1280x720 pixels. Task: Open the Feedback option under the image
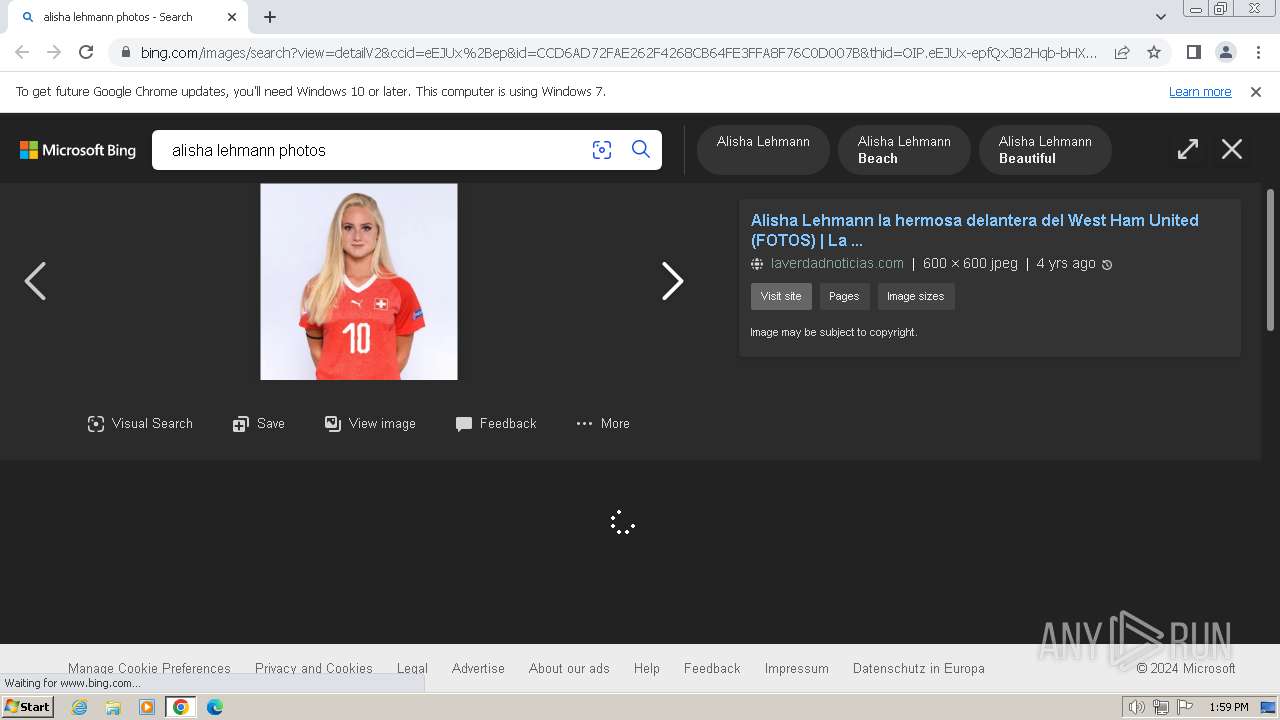[496, 424]
